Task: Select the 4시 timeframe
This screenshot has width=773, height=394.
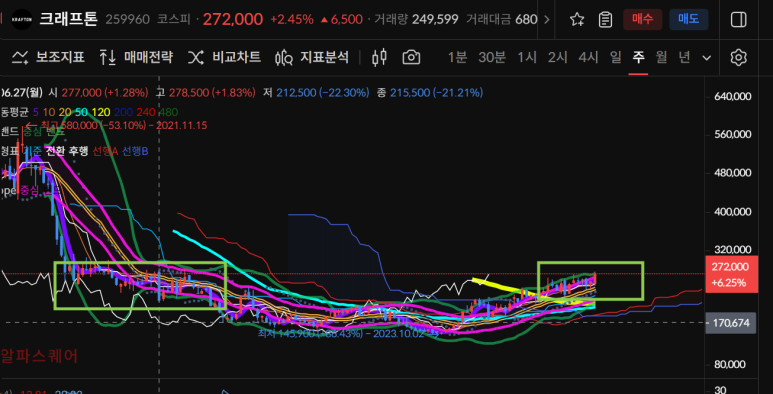Action: click(x=588, y=57)
